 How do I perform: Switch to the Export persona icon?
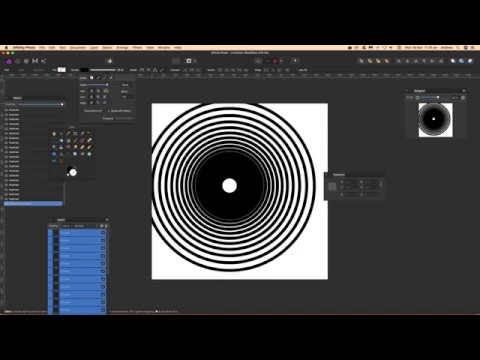click(x=44, y=61)
